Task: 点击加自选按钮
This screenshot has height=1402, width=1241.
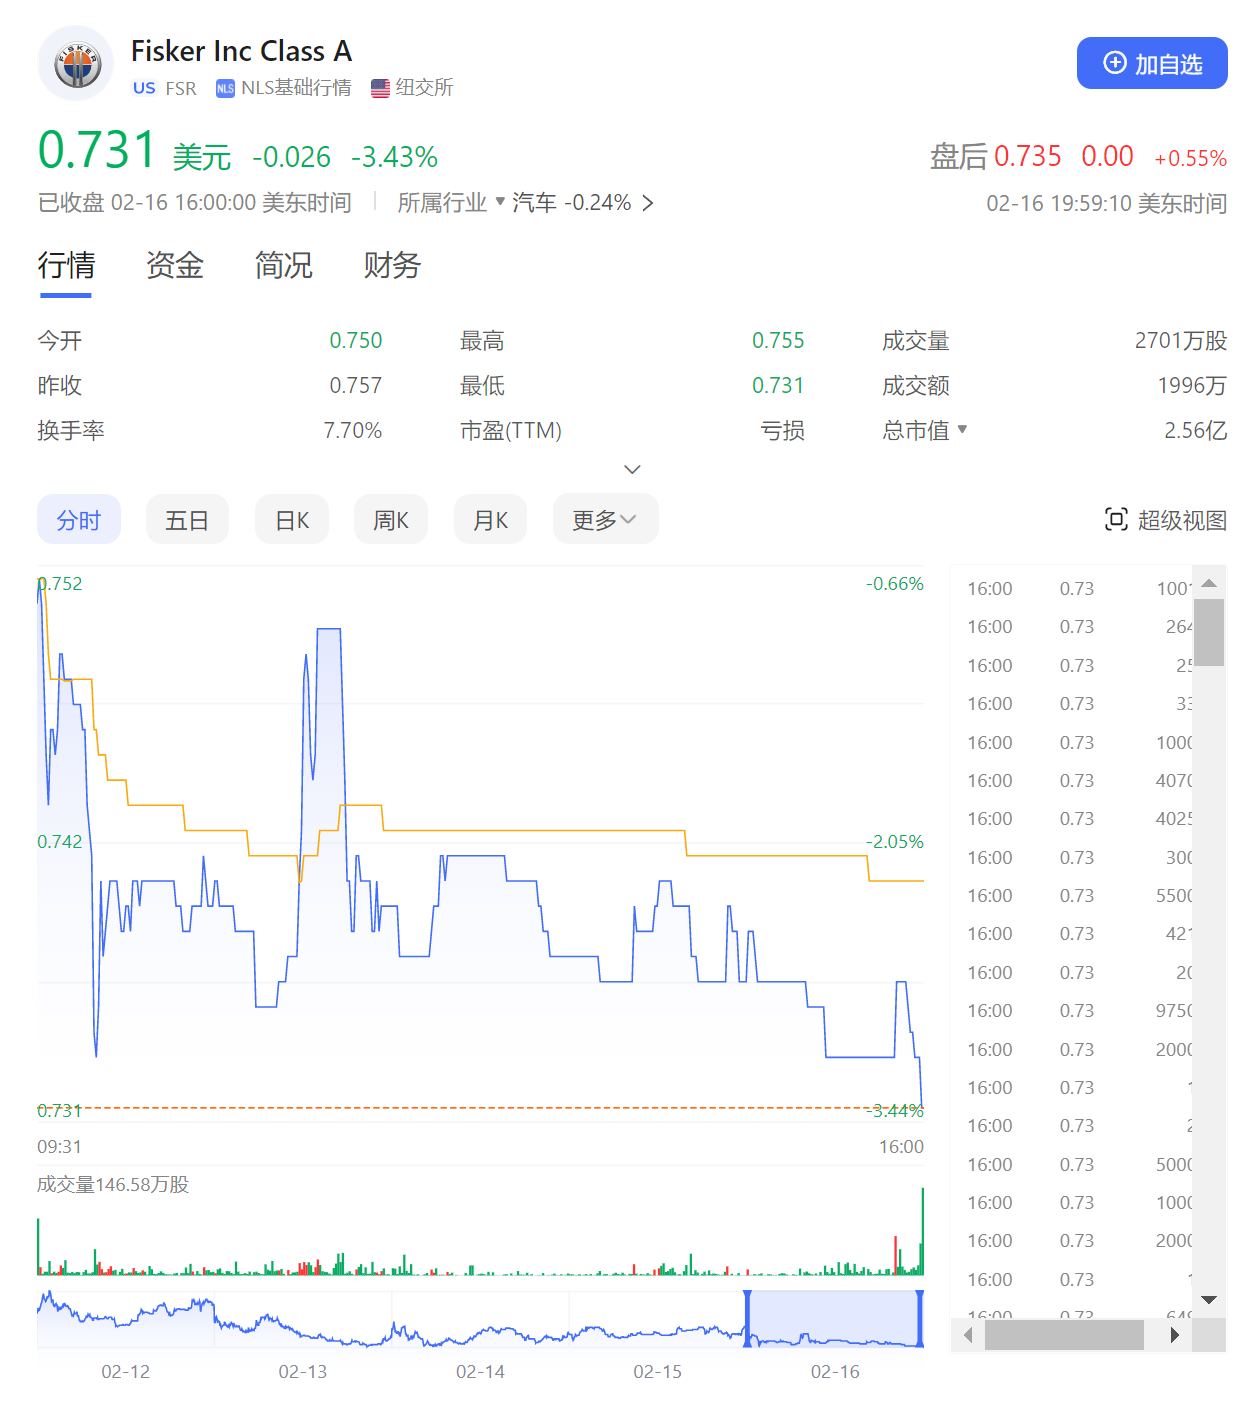Action: click(x=1152, y=63)
